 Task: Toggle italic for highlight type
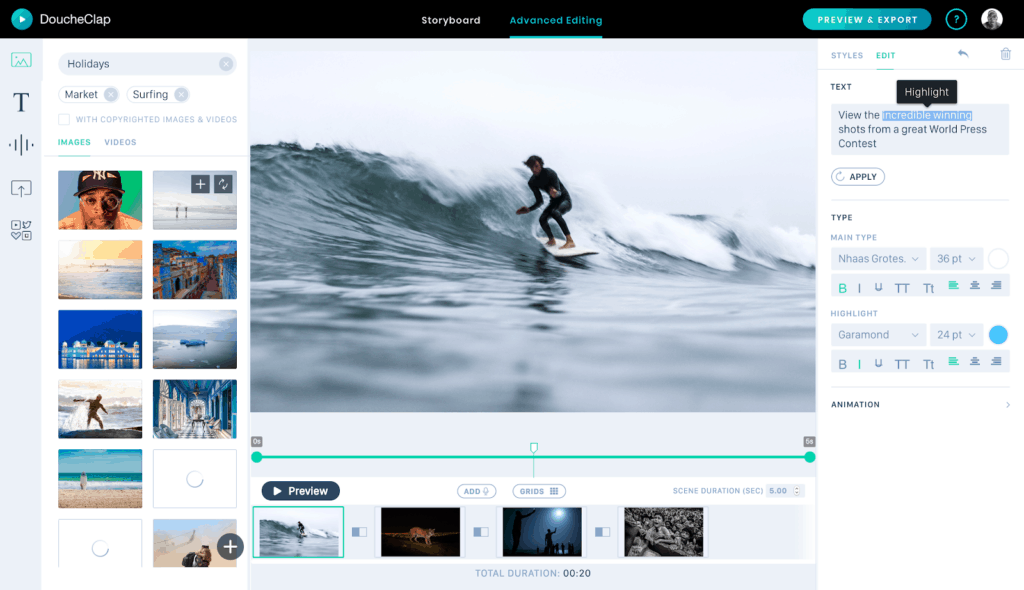pyautogui.click(x=859, y=364)
